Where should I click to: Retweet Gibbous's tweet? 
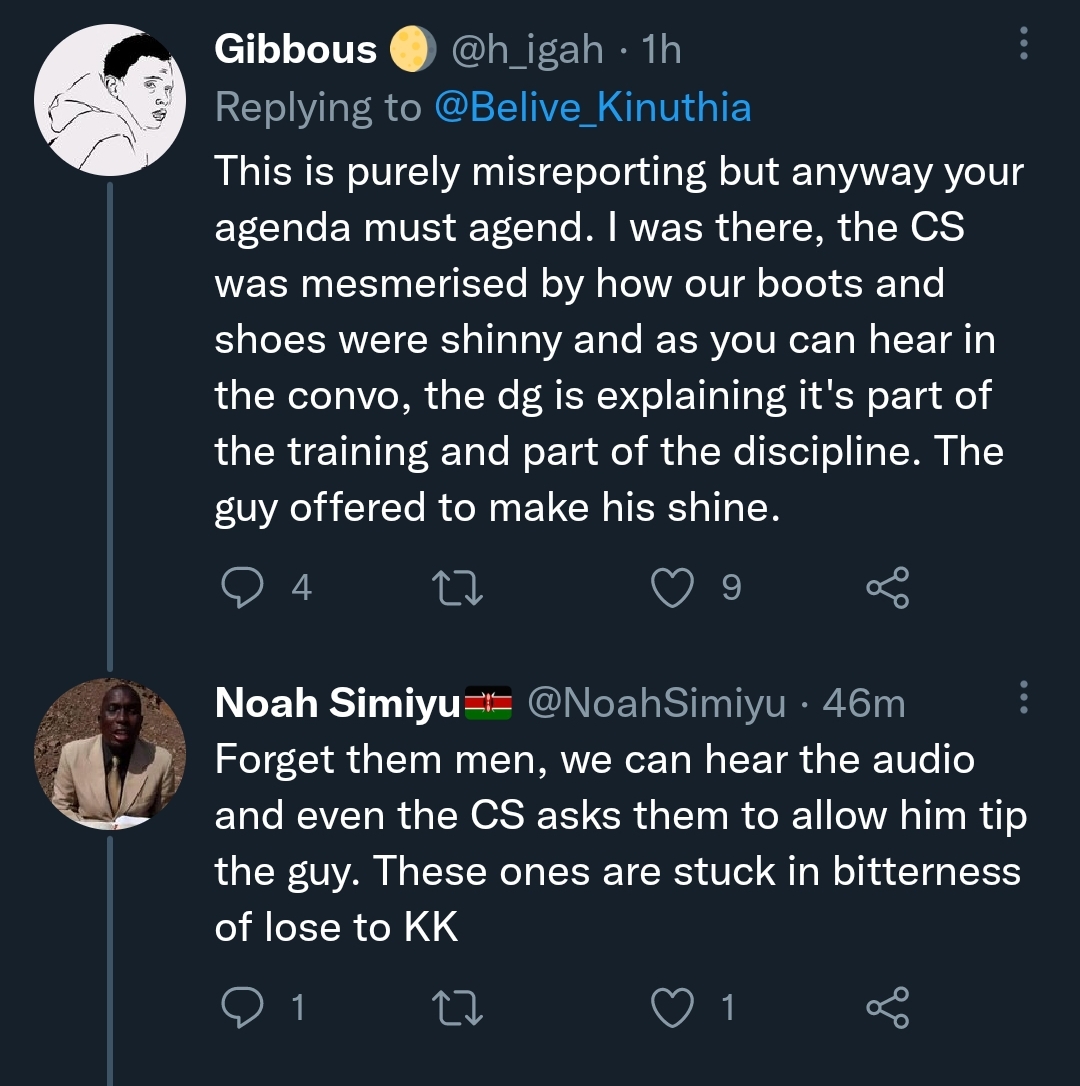coord(462,587)
